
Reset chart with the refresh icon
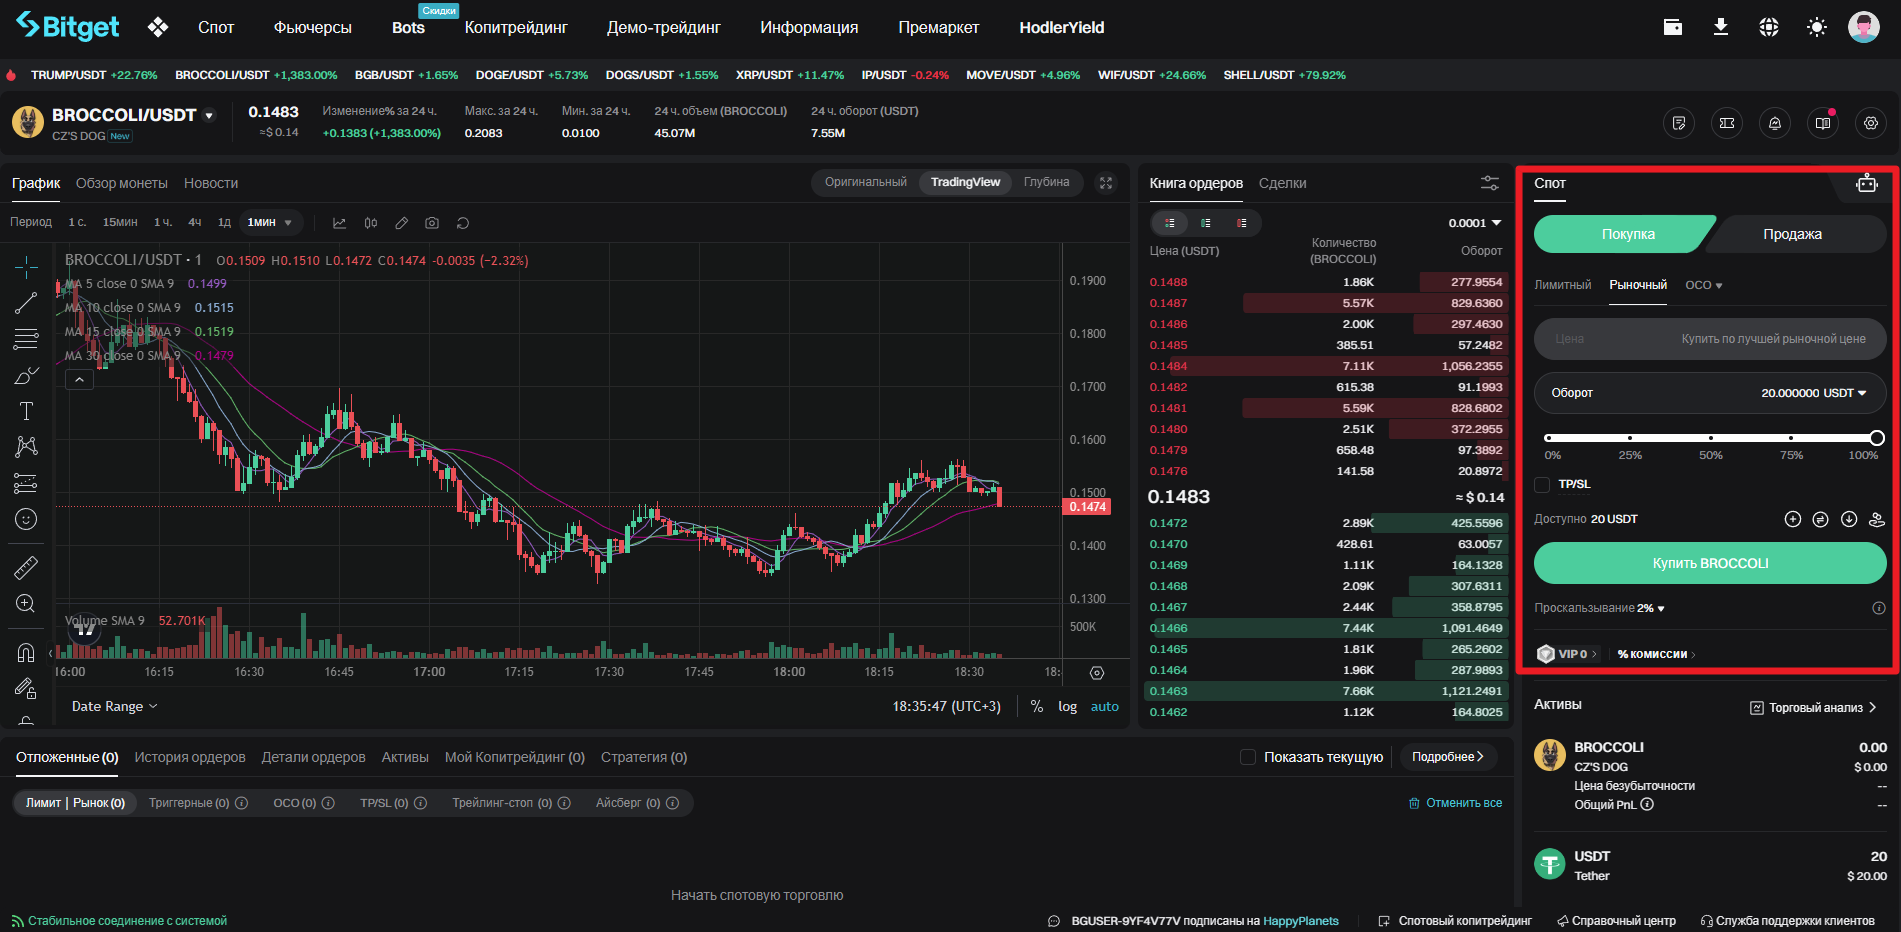[x=463, y=223]
